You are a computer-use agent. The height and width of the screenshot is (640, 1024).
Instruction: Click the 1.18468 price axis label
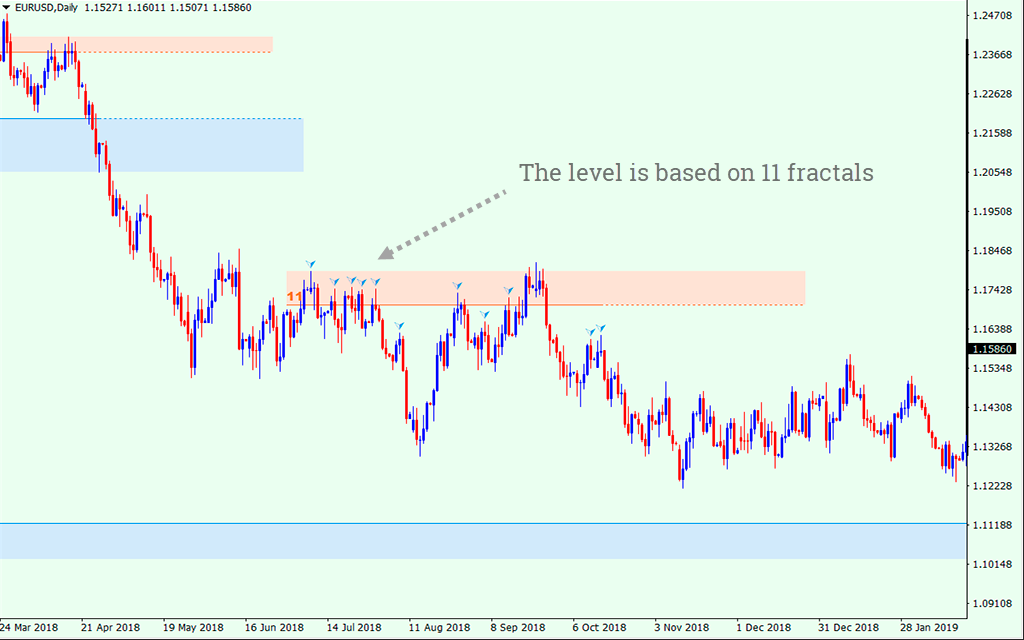[x=992, y=251]
